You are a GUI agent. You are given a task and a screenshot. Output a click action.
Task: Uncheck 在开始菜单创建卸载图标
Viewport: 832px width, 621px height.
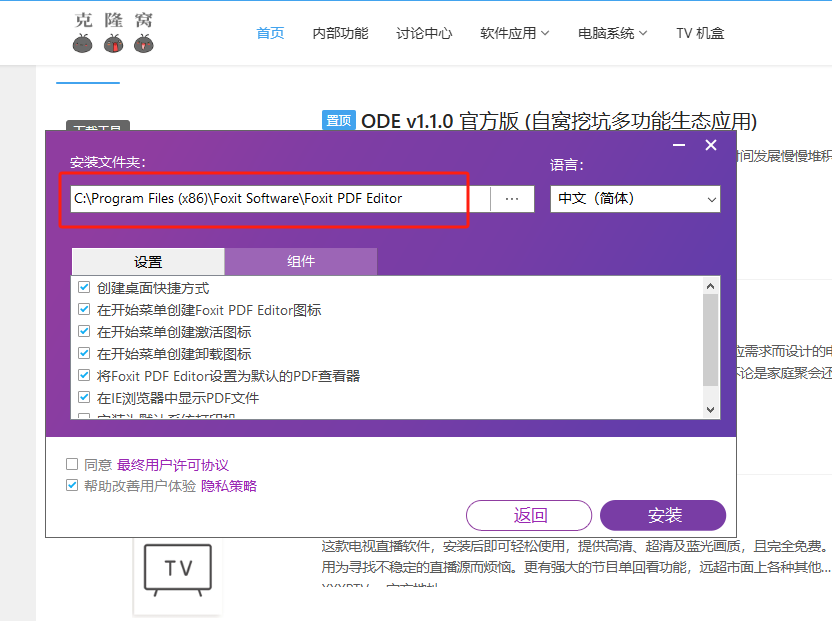coord(84,353)
